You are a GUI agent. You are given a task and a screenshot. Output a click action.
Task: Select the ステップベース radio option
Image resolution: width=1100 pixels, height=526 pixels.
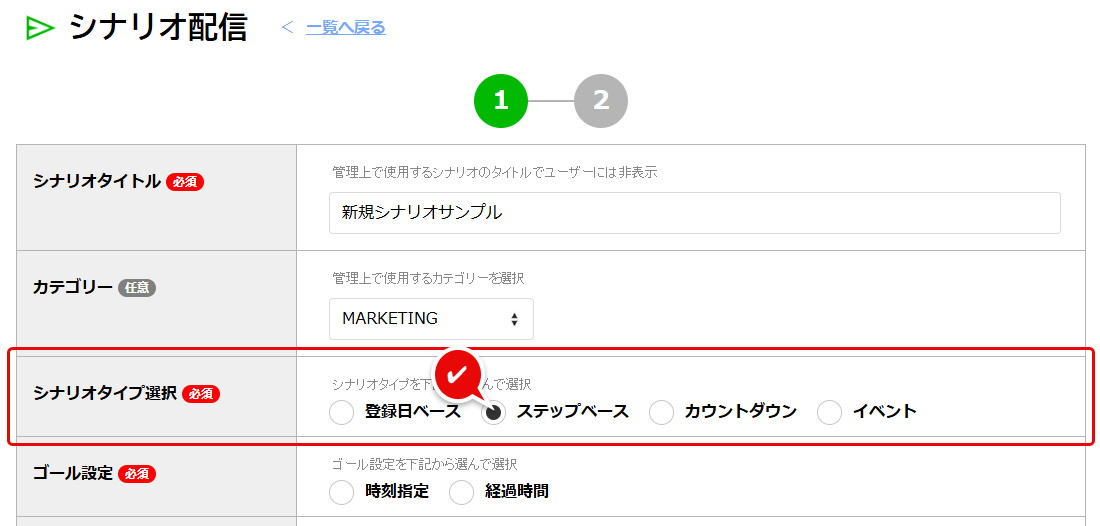[x=494, y=412]
